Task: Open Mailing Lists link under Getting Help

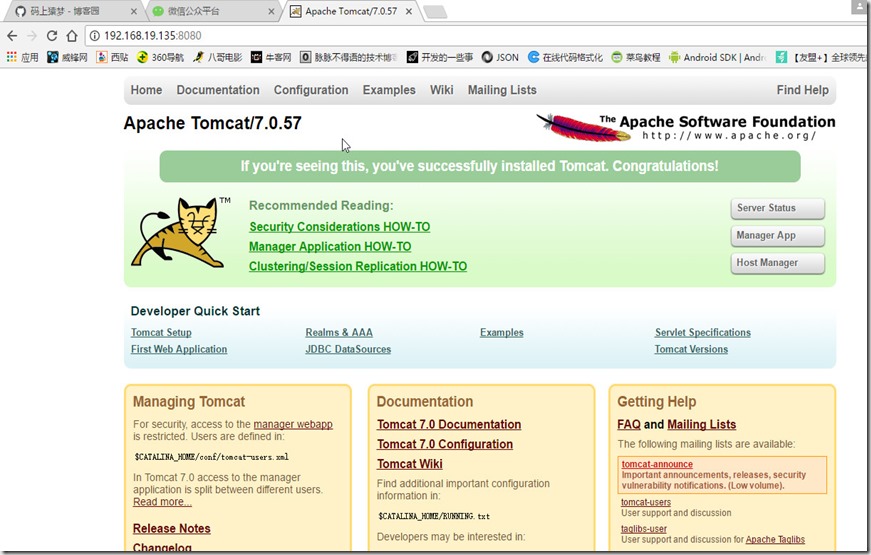Action: (702, 424)
